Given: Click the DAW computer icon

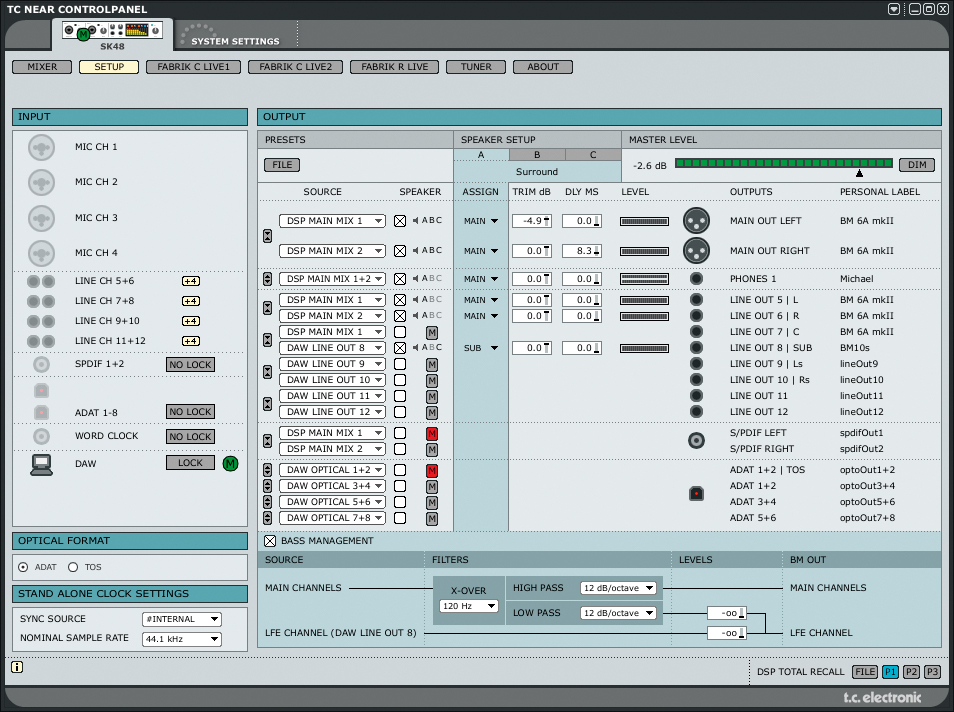Looking at the screenshot, I should [41, 464].
